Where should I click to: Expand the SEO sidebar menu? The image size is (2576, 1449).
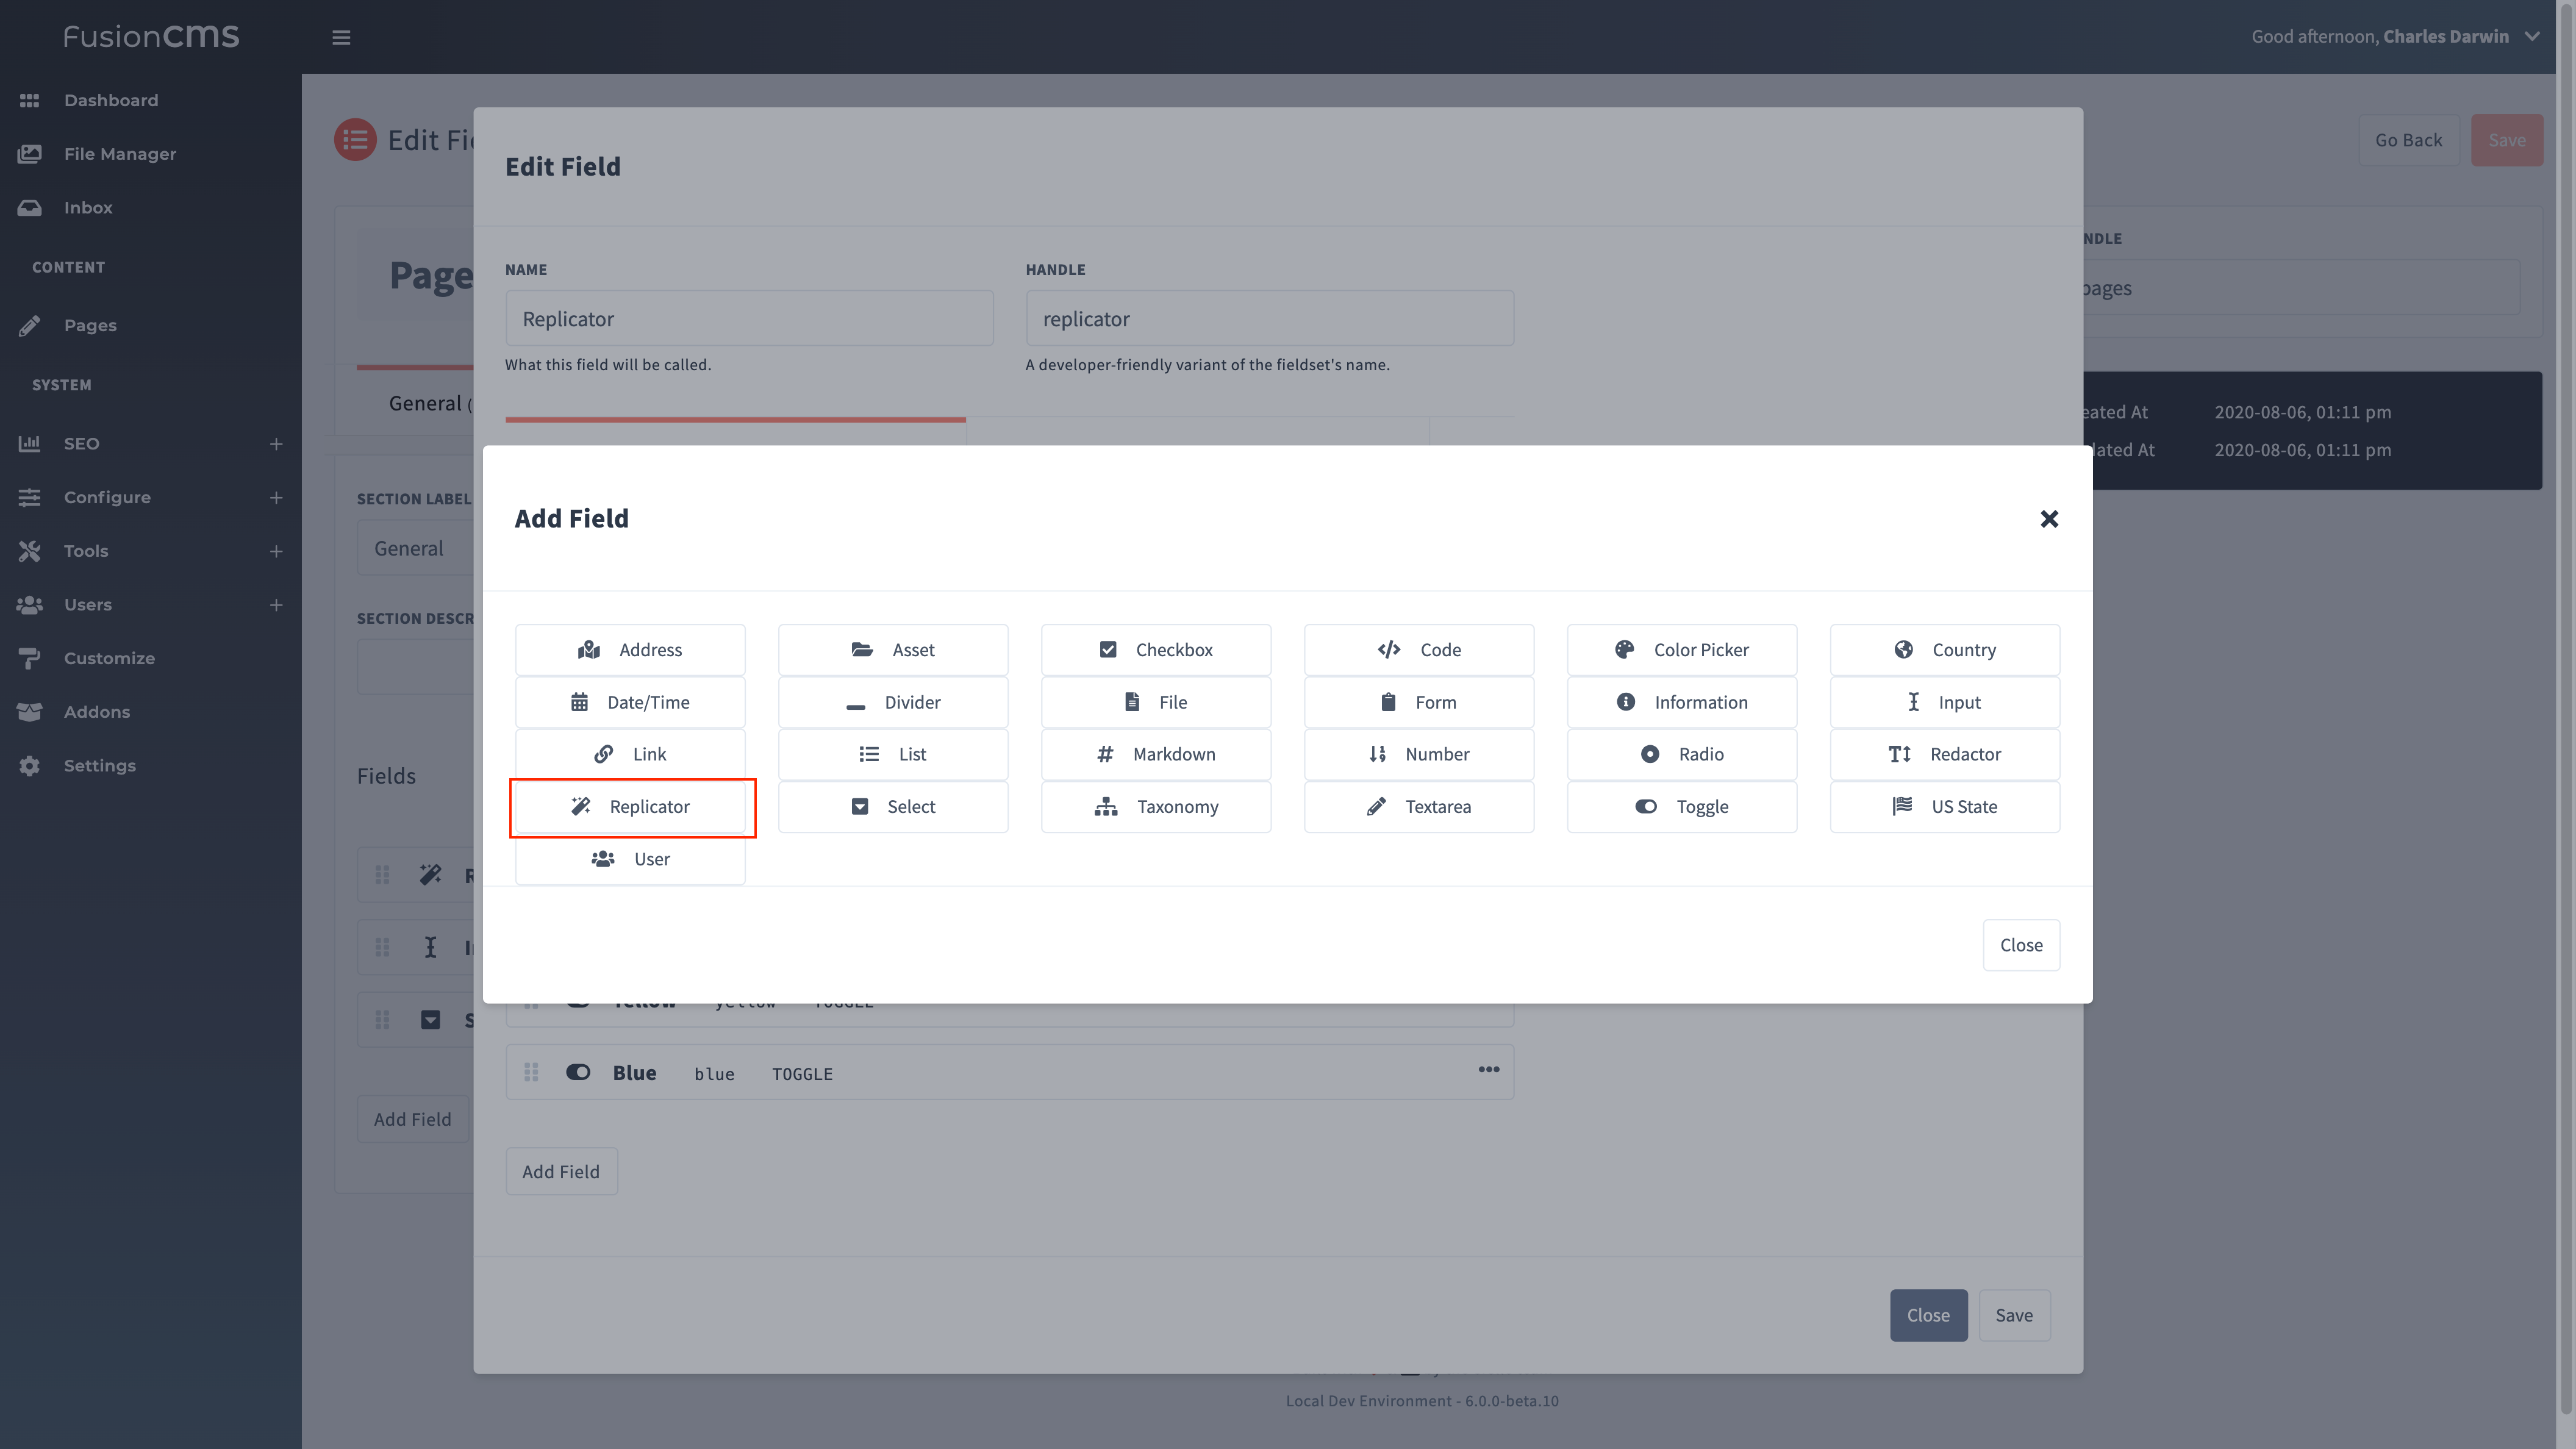[x=276, y=443]
